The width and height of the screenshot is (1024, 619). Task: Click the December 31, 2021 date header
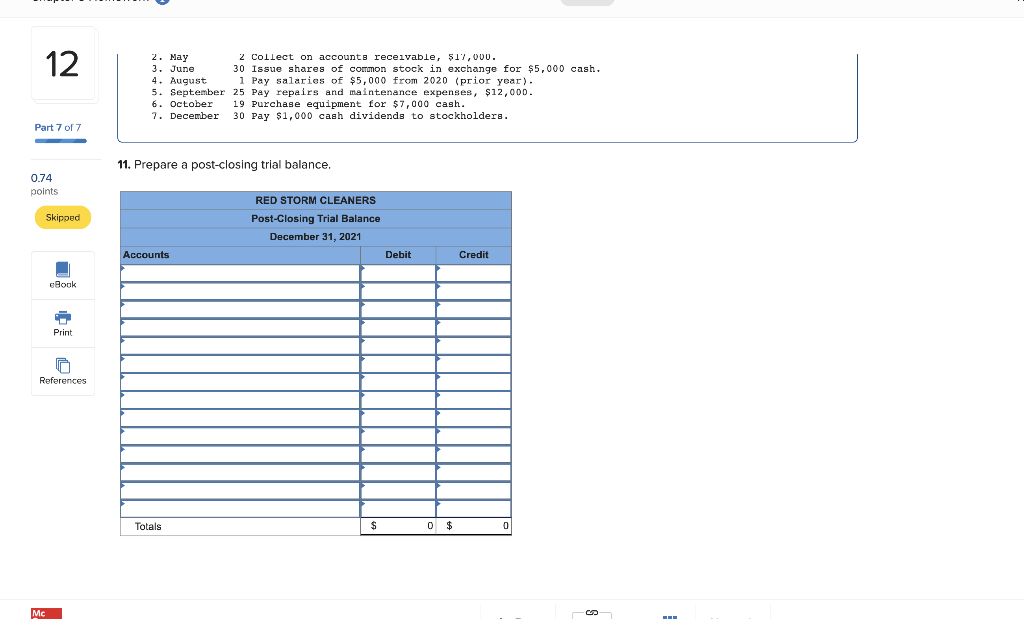coord(315,236)
